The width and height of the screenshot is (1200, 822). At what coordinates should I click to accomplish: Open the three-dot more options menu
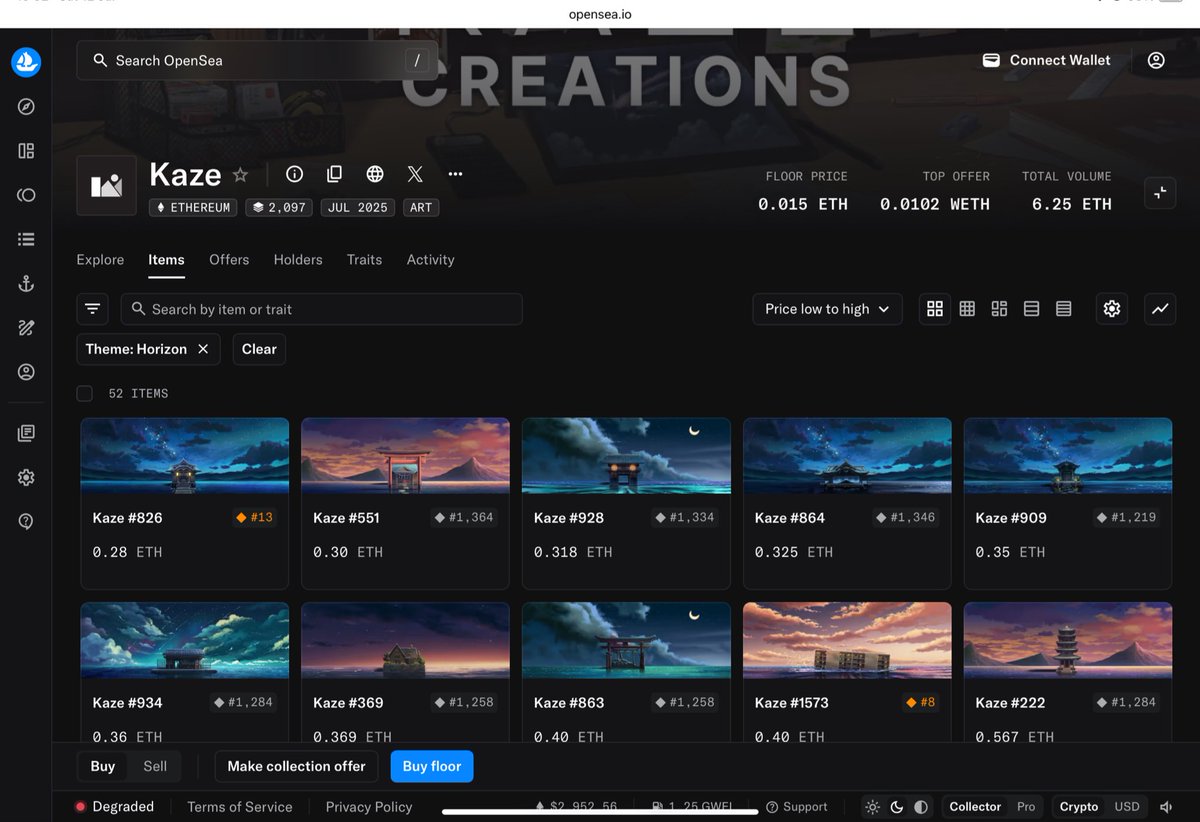(456, 174)
